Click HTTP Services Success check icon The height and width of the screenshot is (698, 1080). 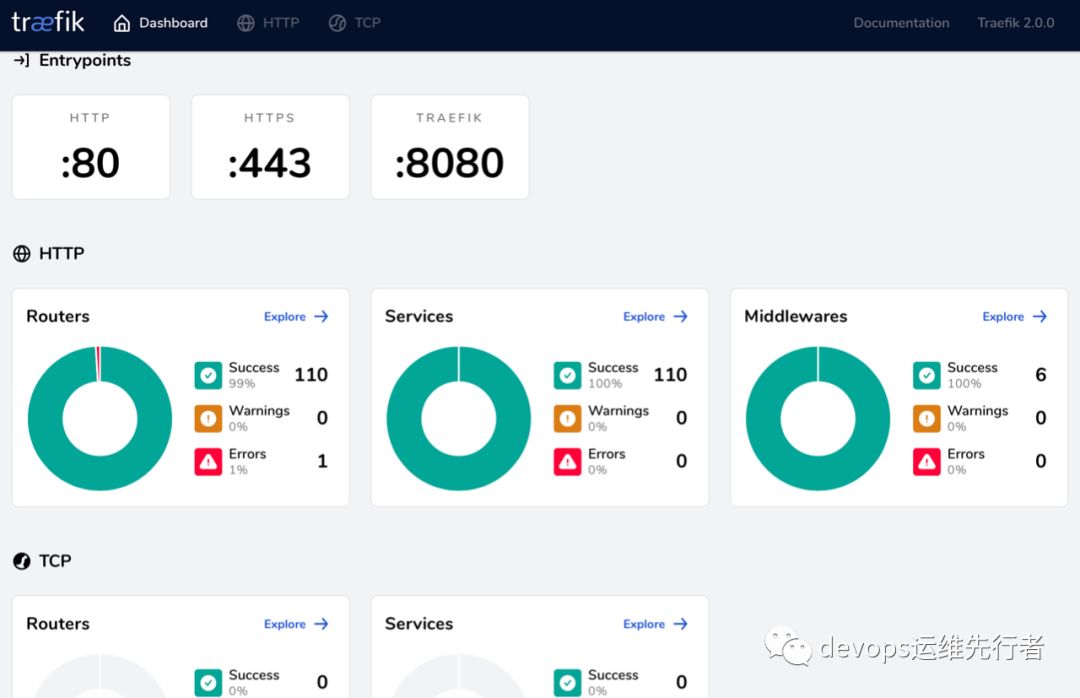pyautogui.click(x=568, y=376)
